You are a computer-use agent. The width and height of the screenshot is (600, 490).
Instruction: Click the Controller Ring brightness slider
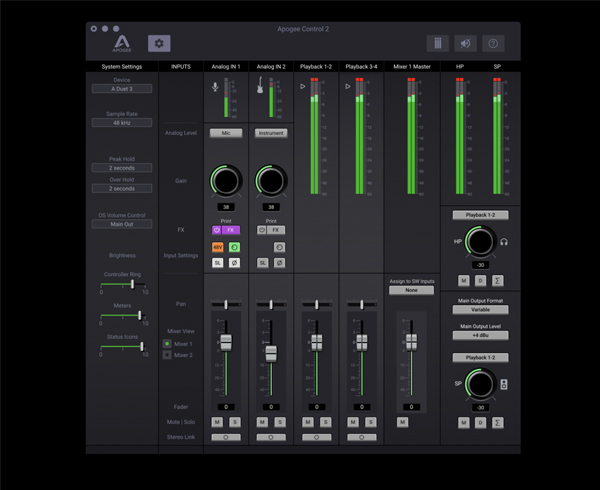click(123, 285)
